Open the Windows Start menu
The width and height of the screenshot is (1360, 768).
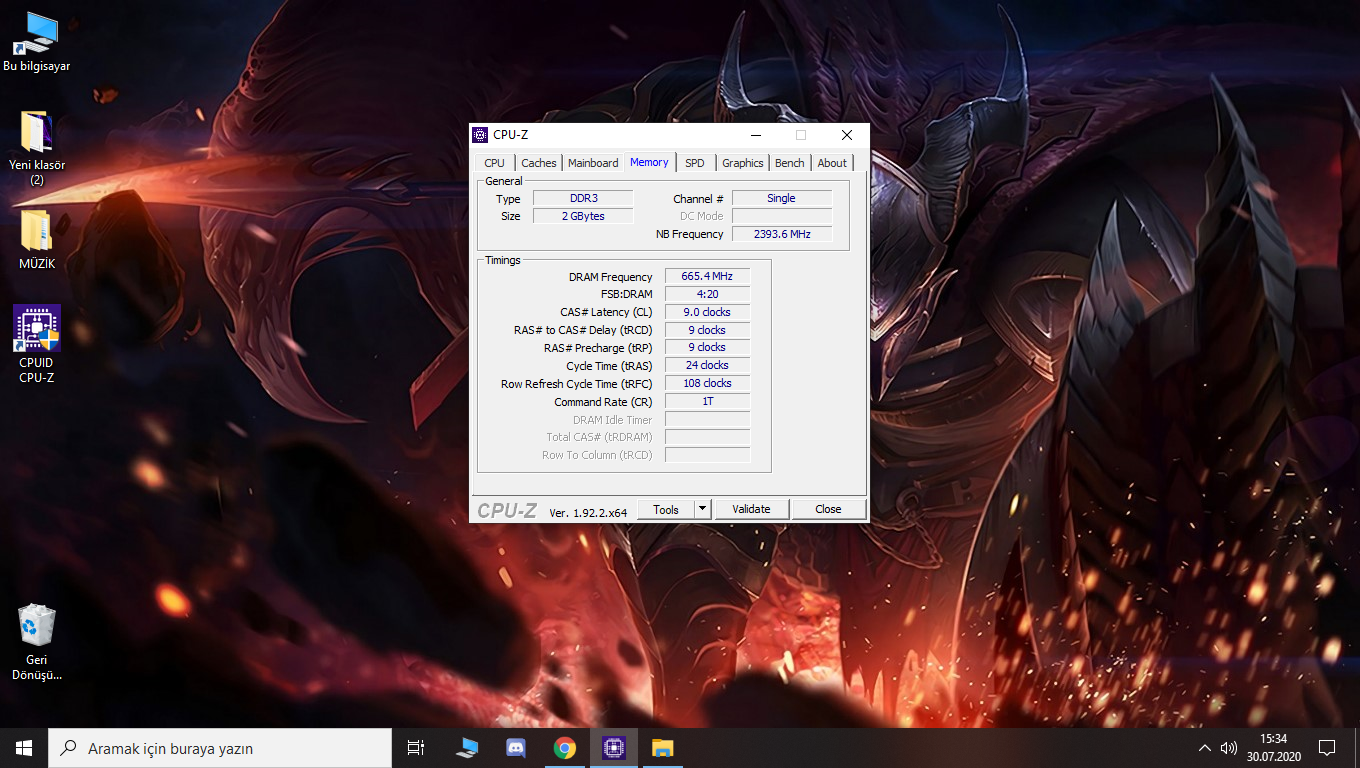[24, 748]
